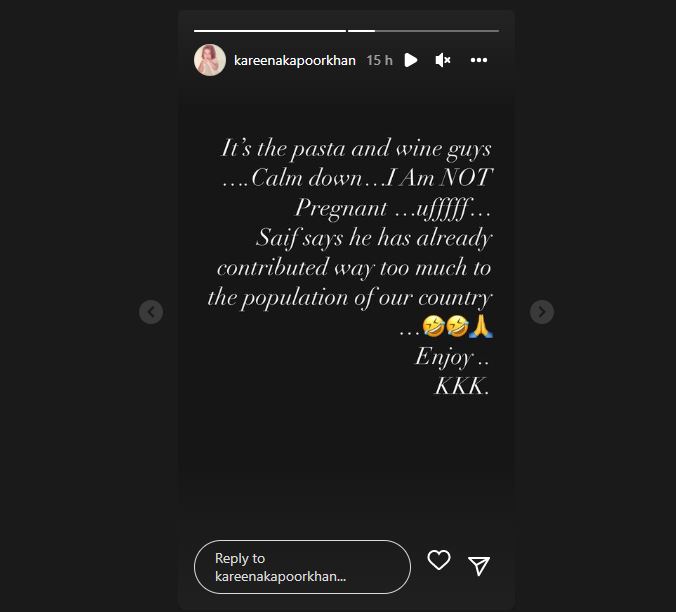Open kareenakapoorkhan profile picture
Viewport: 676px width, 612px height.
[x=210, y=60]
